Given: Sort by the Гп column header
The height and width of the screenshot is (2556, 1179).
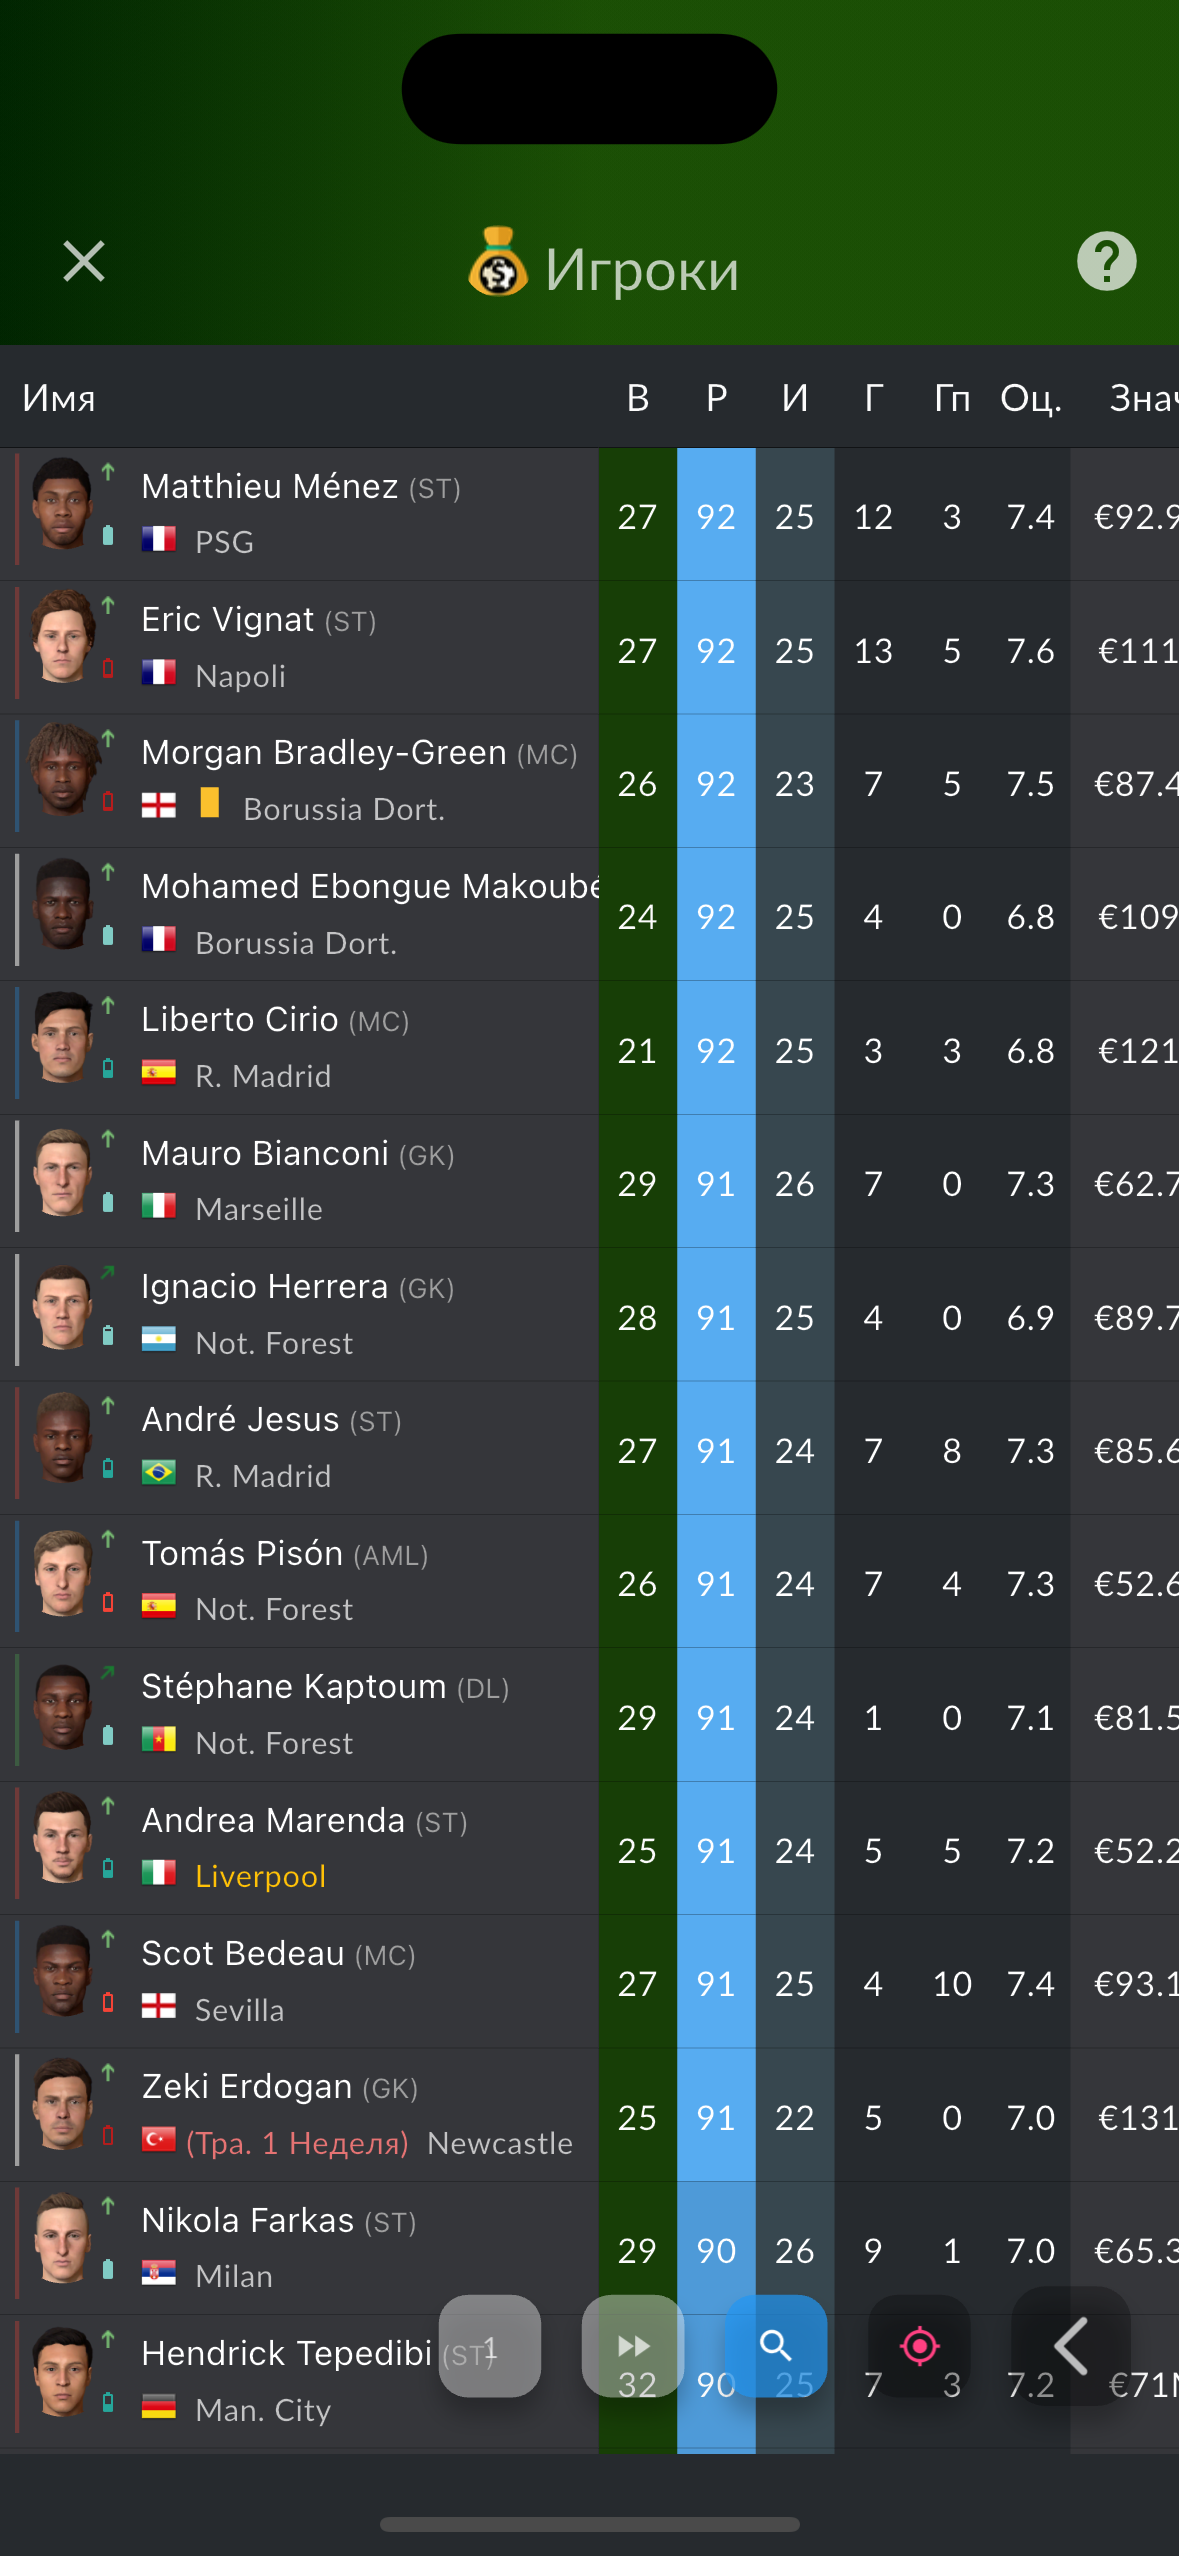Looking at the screenshot, I should coord(952,398).
